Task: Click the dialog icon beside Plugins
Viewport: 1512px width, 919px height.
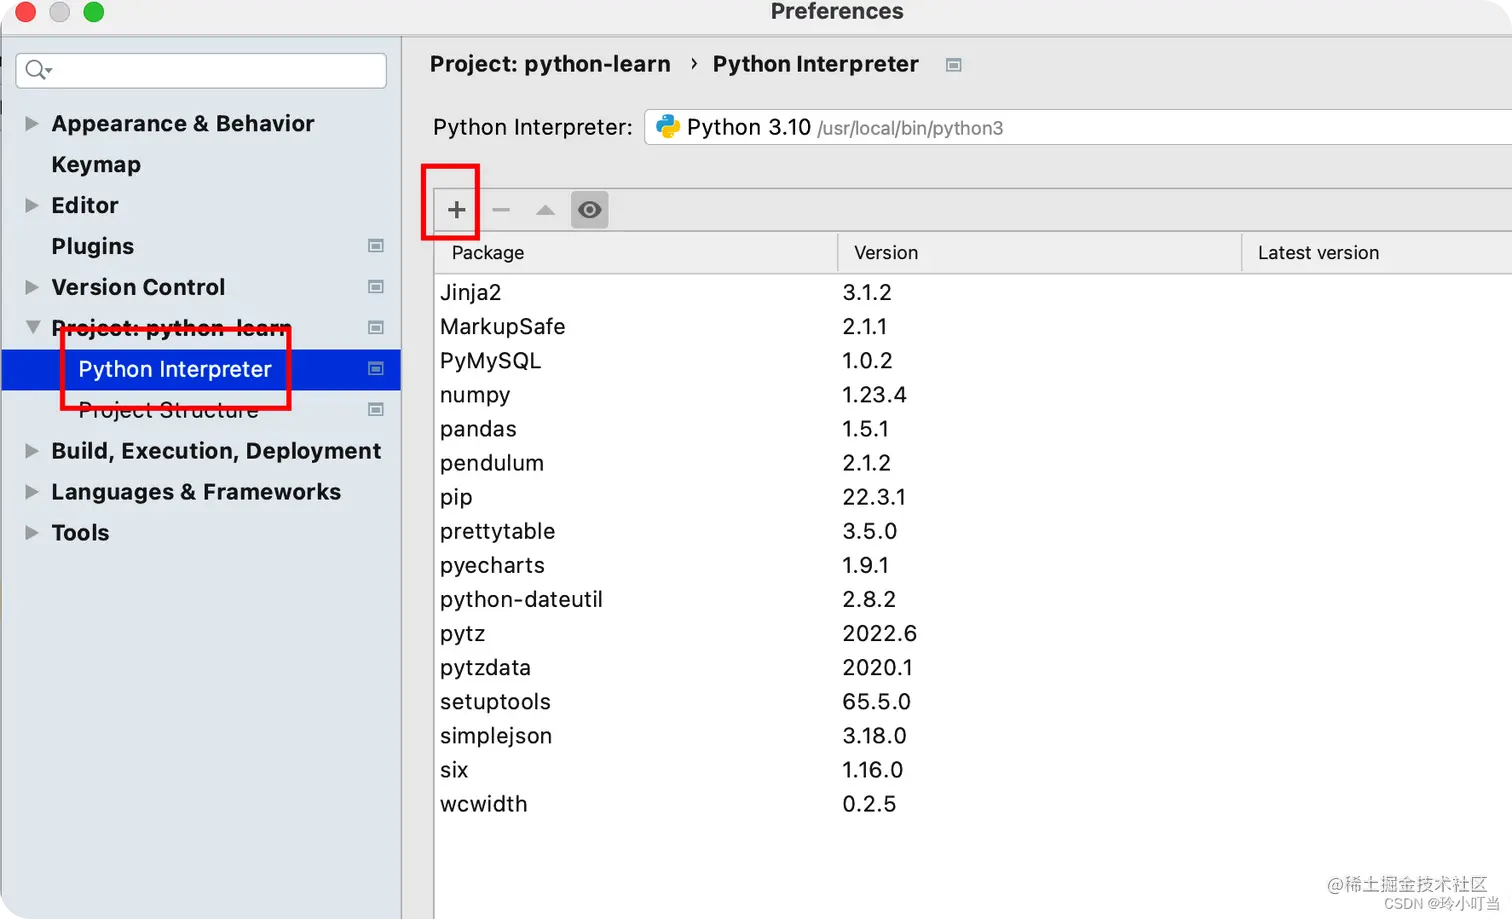Action: click(x=376, y=245)
